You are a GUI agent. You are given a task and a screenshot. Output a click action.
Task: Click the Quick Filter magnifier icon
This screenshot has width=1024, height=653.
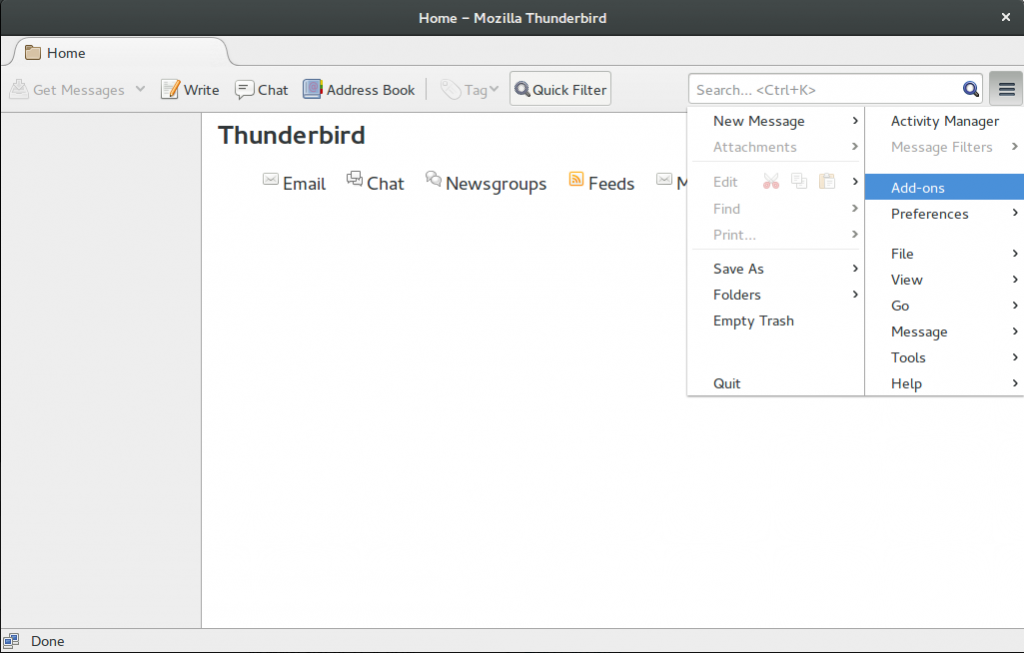point(522,89)
